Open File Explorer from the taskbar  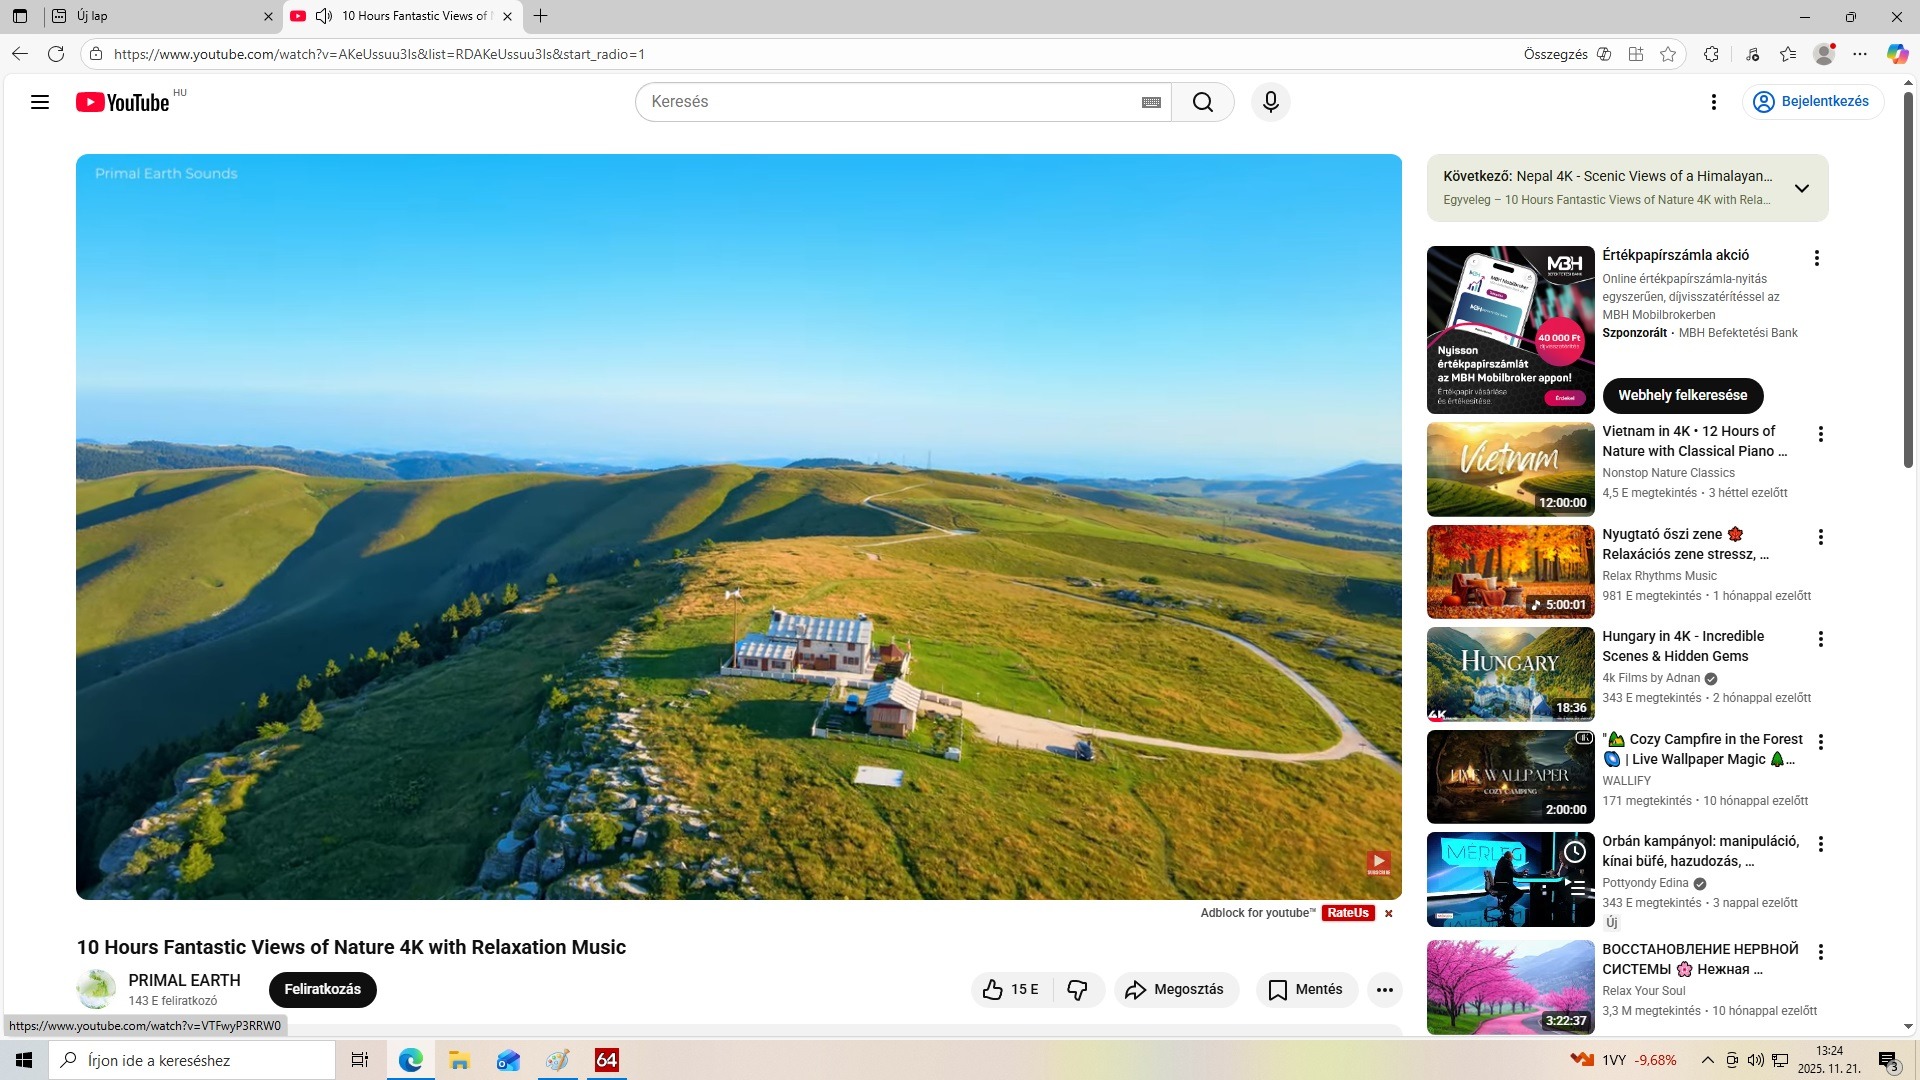[459, 1060]
